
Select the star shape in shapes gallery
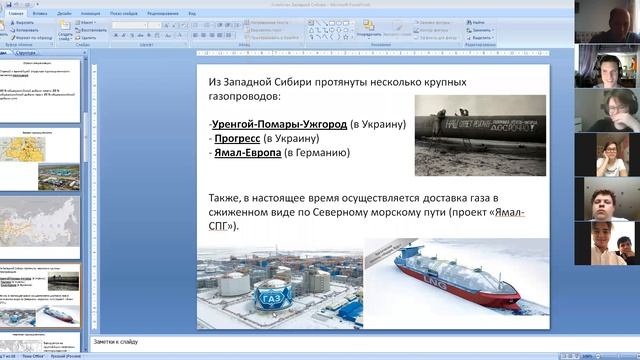[345, 37]
